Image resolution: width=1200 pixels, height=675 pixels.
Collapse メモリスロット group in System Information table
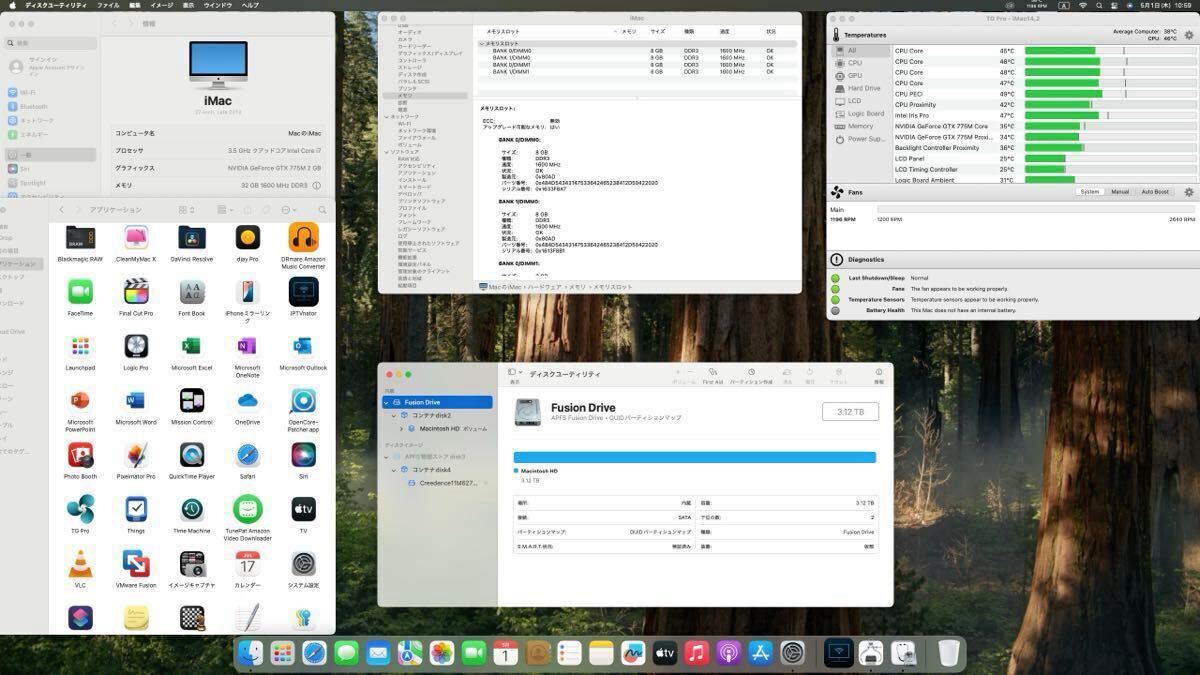click(x=482, y=44)
